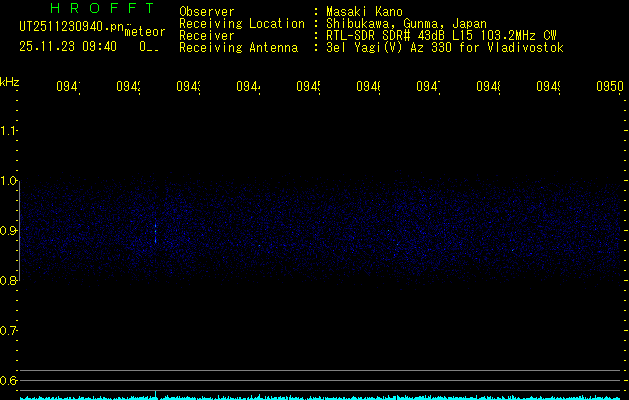Click the 0.8 kHz frequency axis label

[x=9, y=280]
